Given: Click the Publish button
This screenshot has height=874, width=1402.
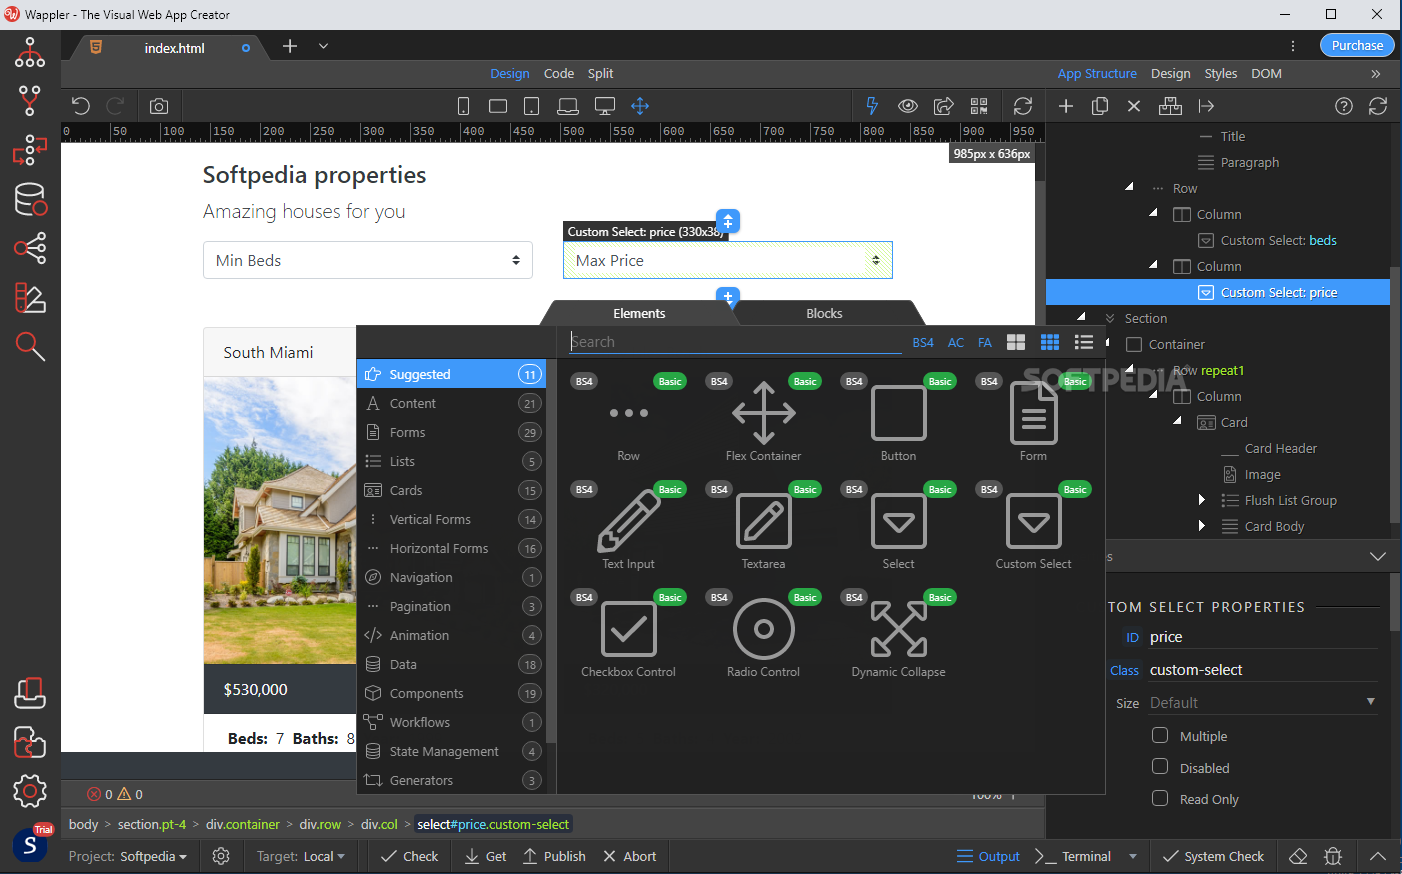Looking at the screenshot, I should (554, 856).
